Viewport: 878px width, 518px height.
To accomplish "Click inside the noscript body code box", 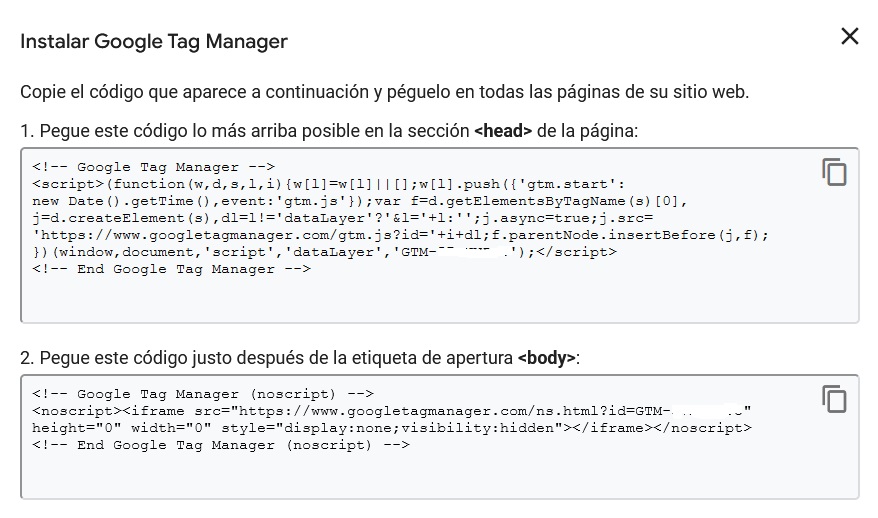I will [440, 437].
